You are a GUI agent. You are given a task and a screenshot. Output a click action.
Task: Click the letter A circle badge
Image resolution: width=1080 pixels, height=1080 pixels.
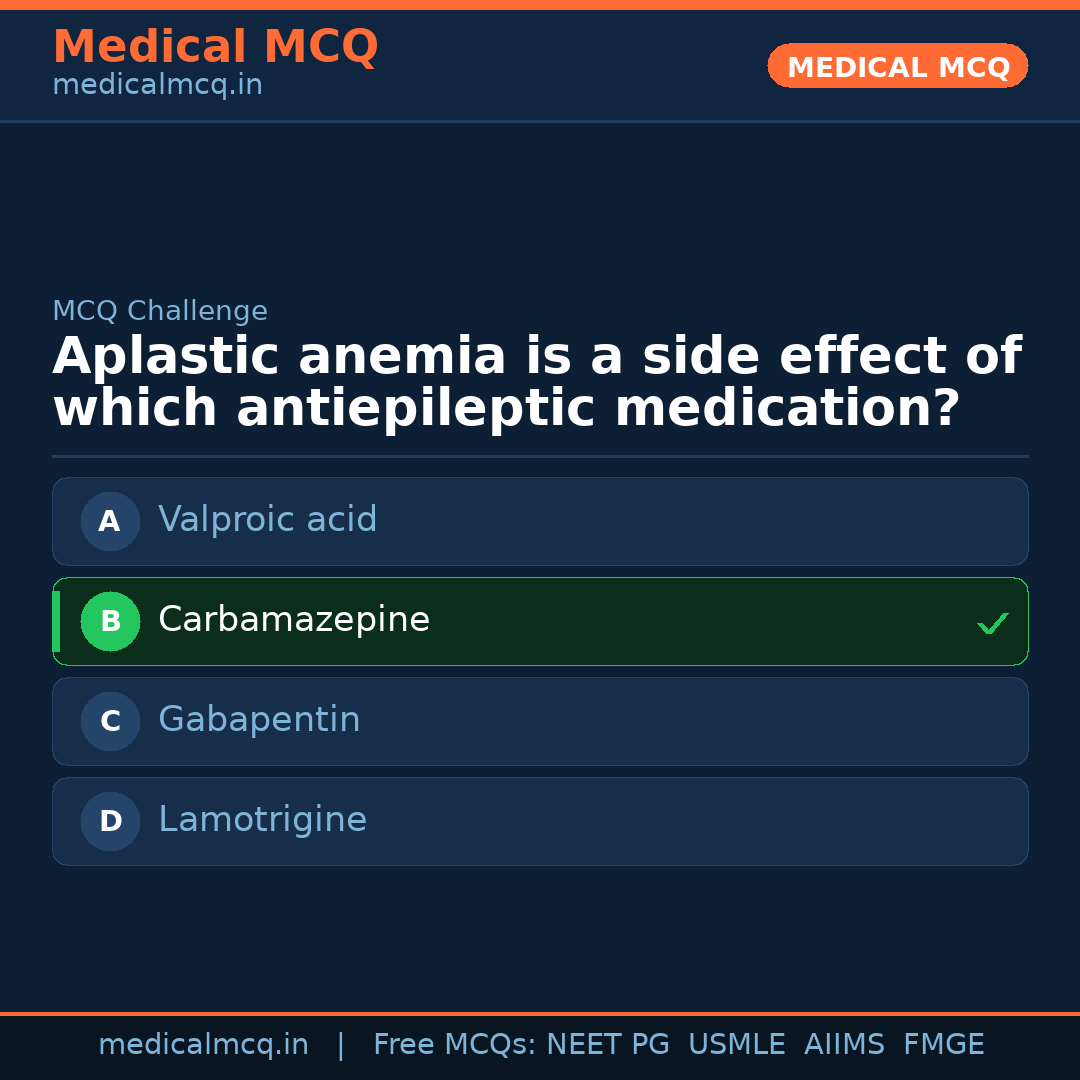tap(110, 521)
